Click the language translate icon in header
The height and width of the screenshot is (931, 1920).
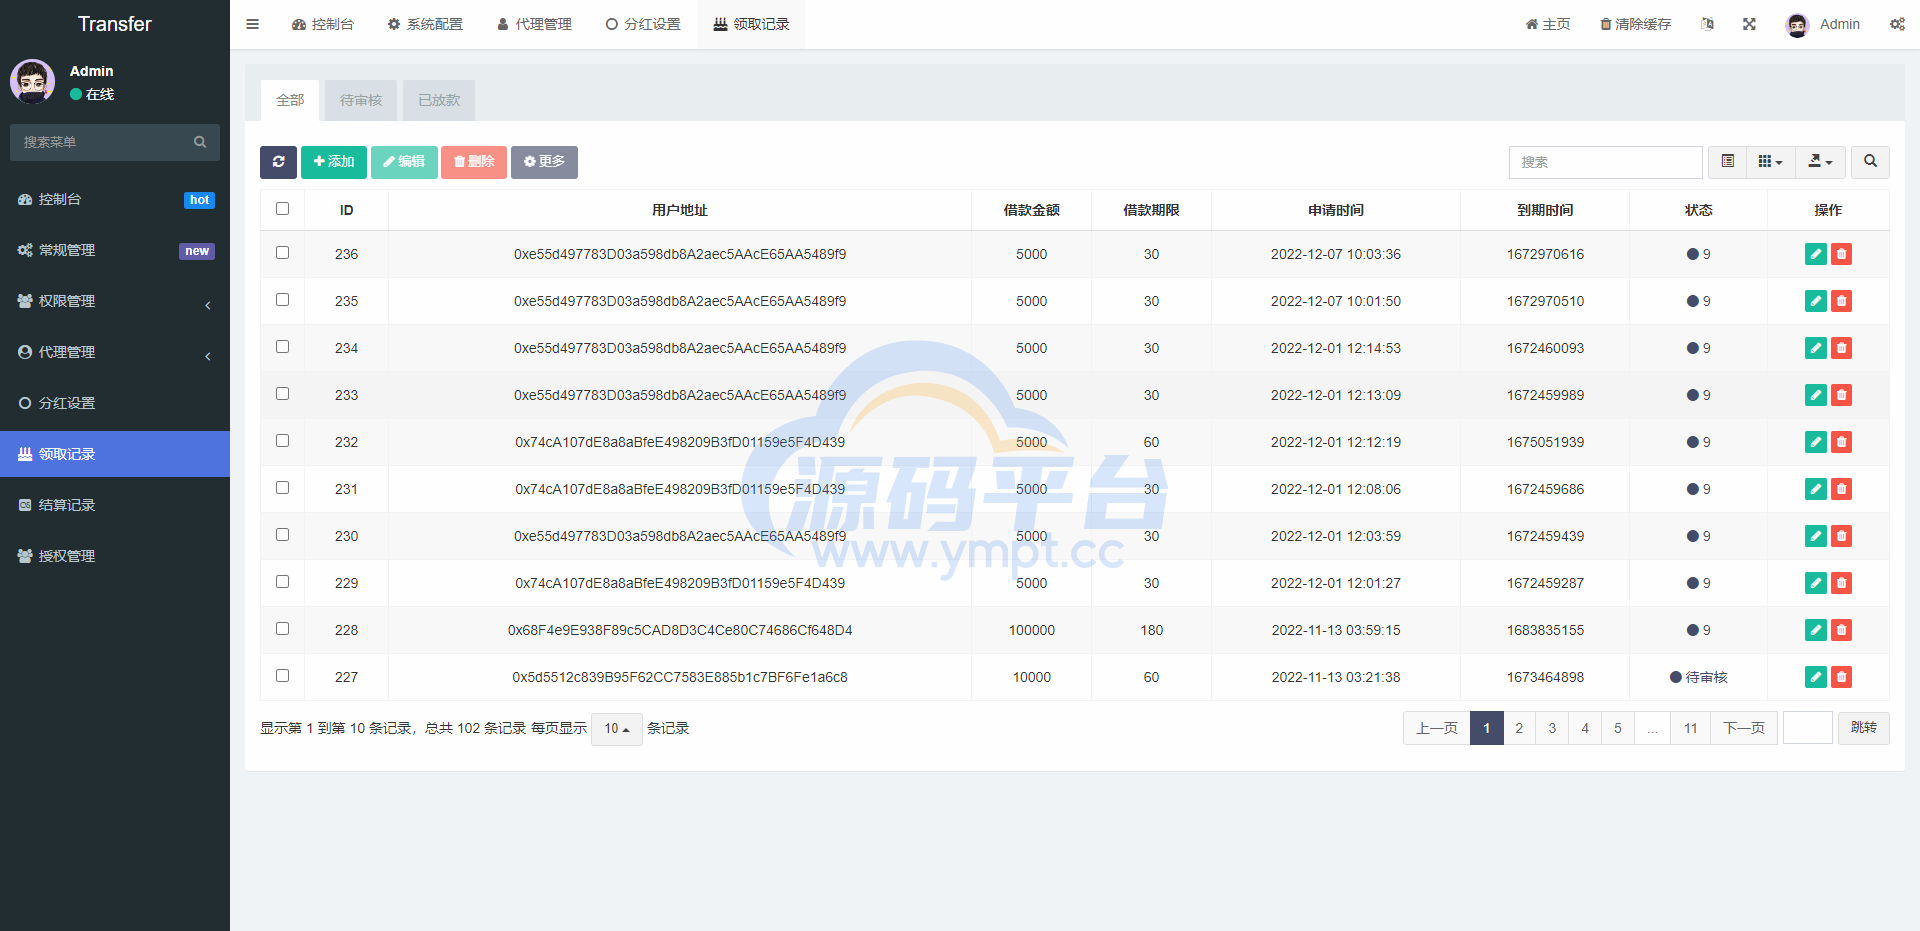click(1707, 24)
